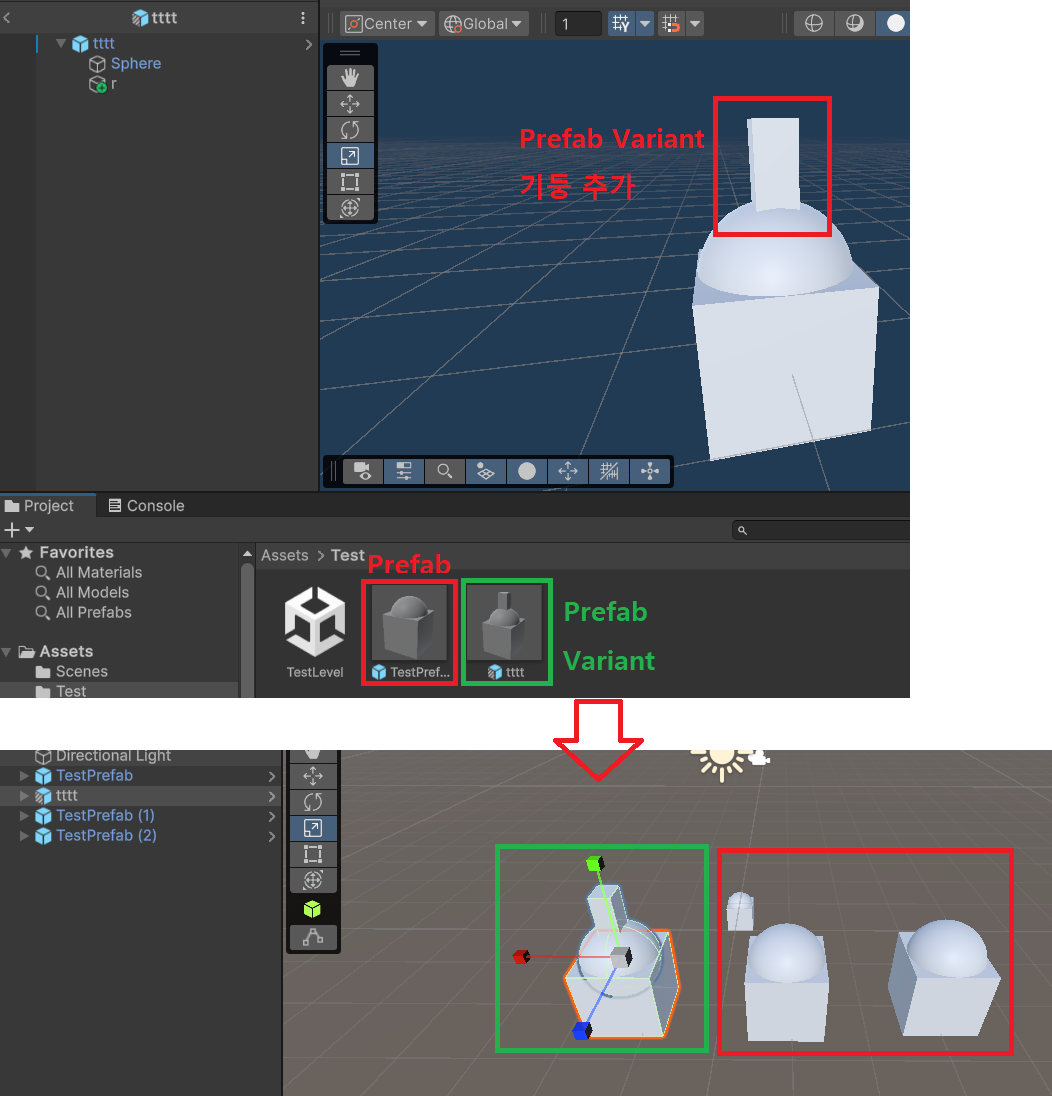Click the sun Directional Light gizmo
Screen dimensions: 1052x1096
point(721,763)
